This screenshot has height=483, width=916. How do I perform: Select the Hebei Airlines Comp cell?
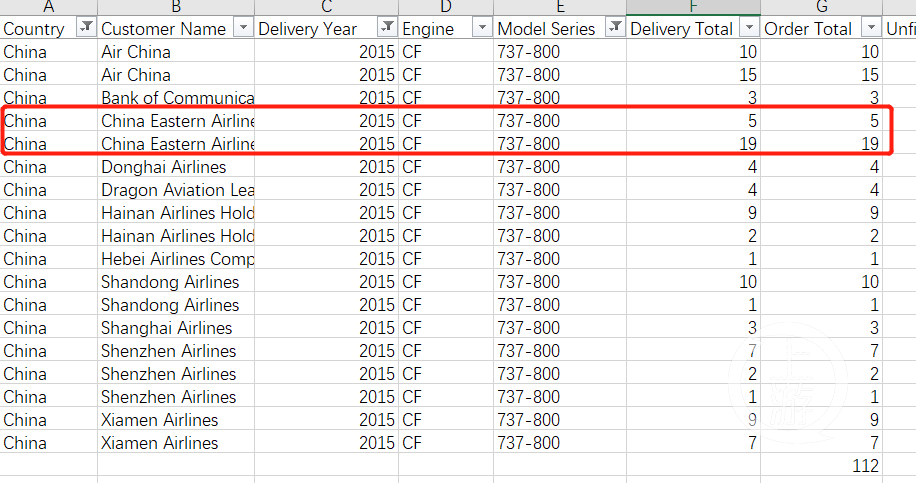pos(176,259)
